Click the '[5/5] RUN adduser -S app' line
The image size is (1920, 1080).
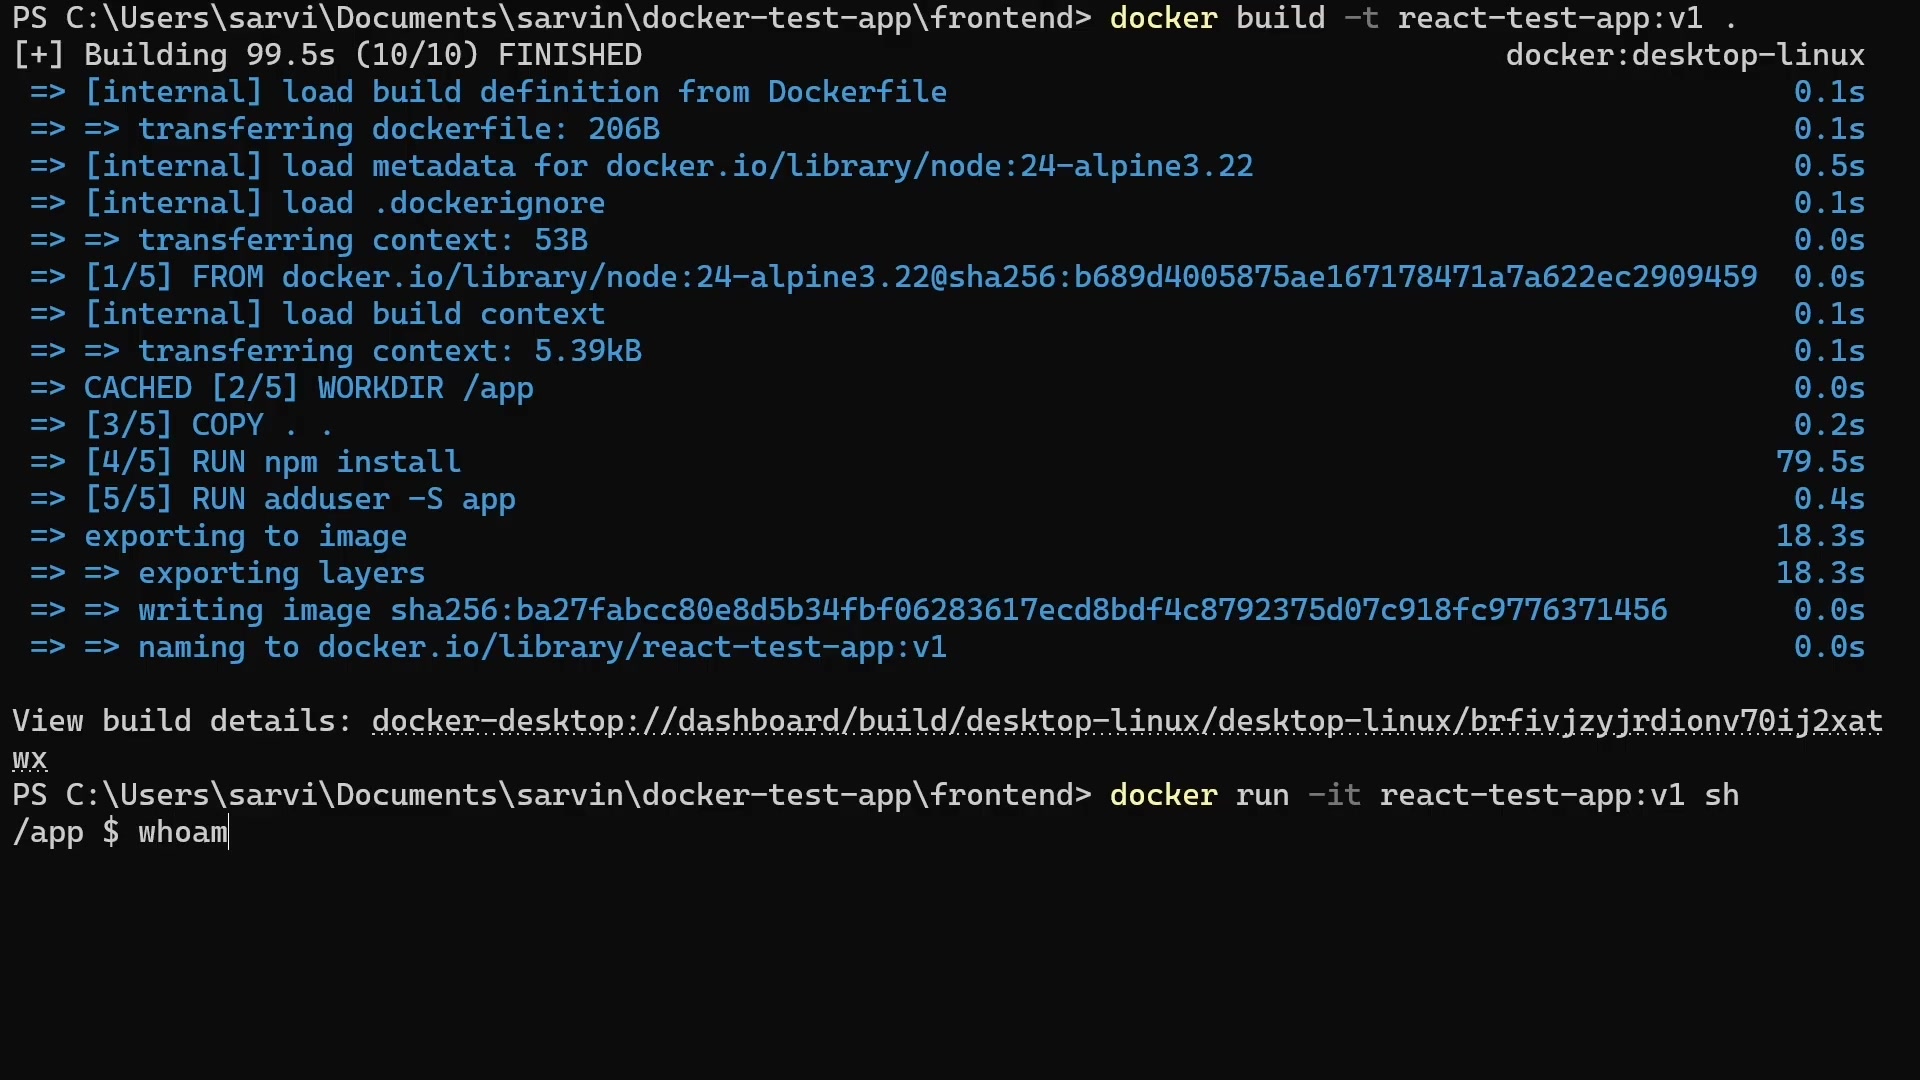(x=272, y=499)
